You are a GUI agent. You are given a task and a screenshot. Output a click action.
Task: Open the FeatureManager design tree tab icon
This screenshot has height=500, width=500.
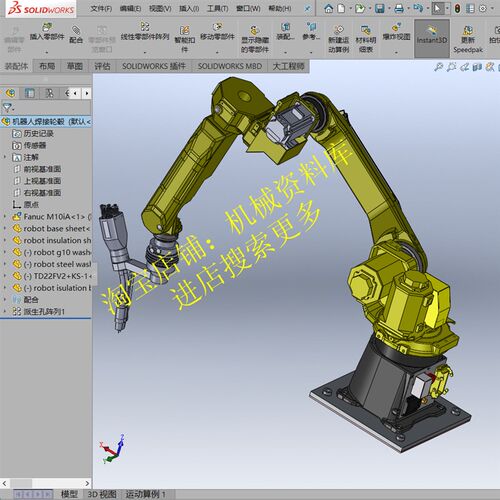(10, 93)
